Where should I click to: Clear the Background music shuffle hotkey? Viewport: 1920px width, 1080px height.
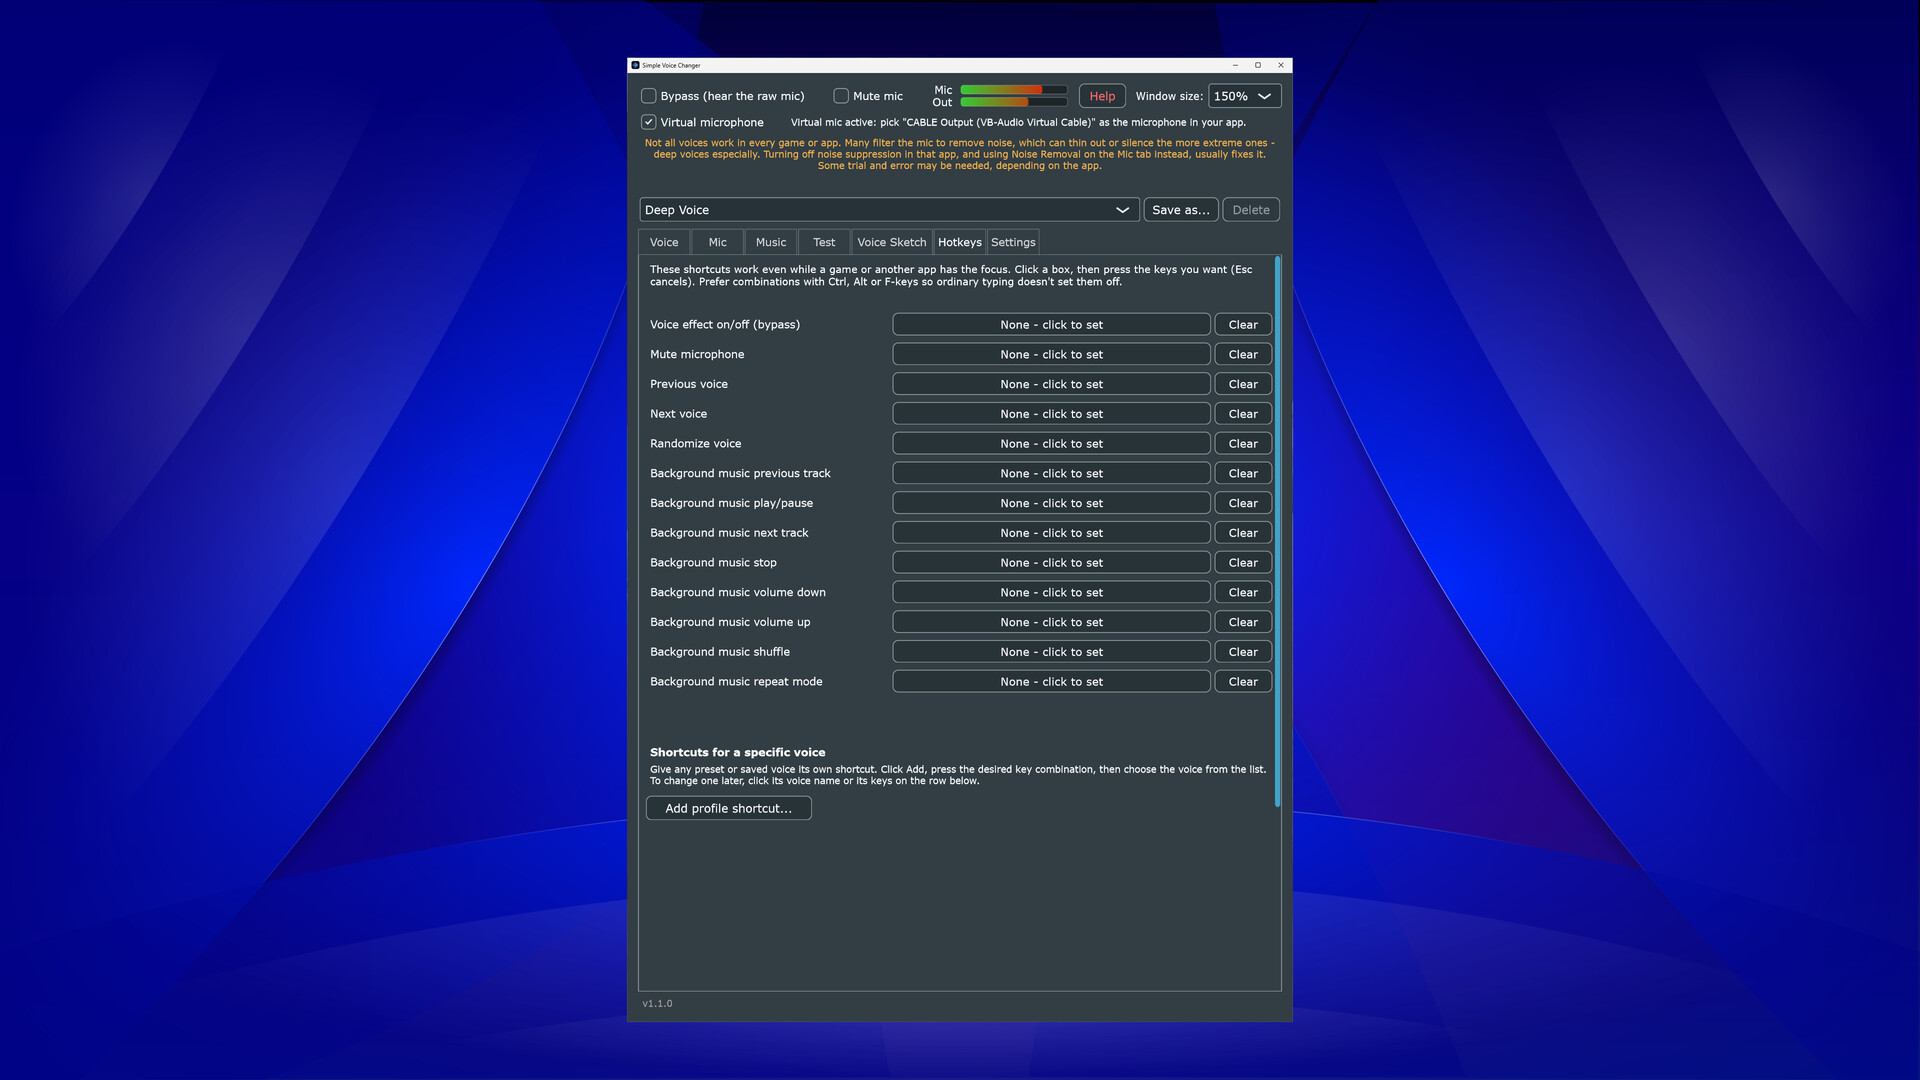tap(1243, 652)
